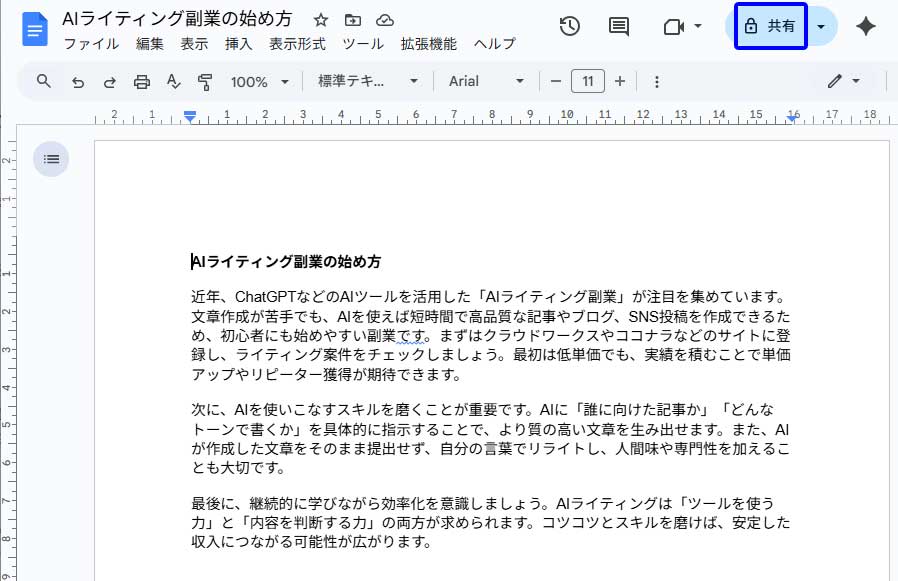Open the Arial font dropdown

[x=486, y=82]
